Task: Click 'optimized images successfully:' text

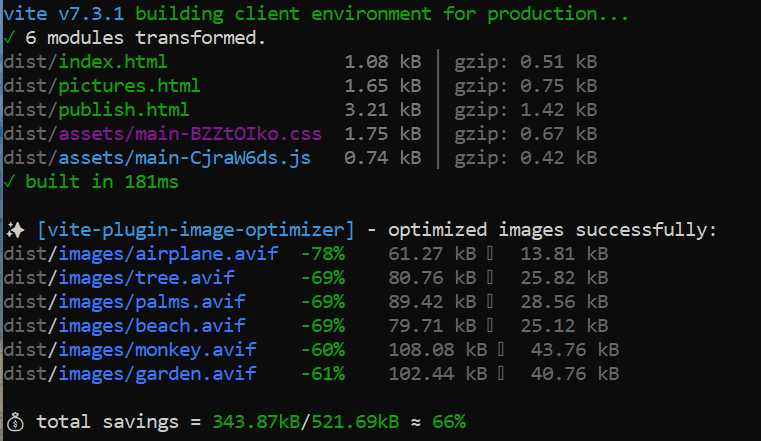Action: (552, 230)
